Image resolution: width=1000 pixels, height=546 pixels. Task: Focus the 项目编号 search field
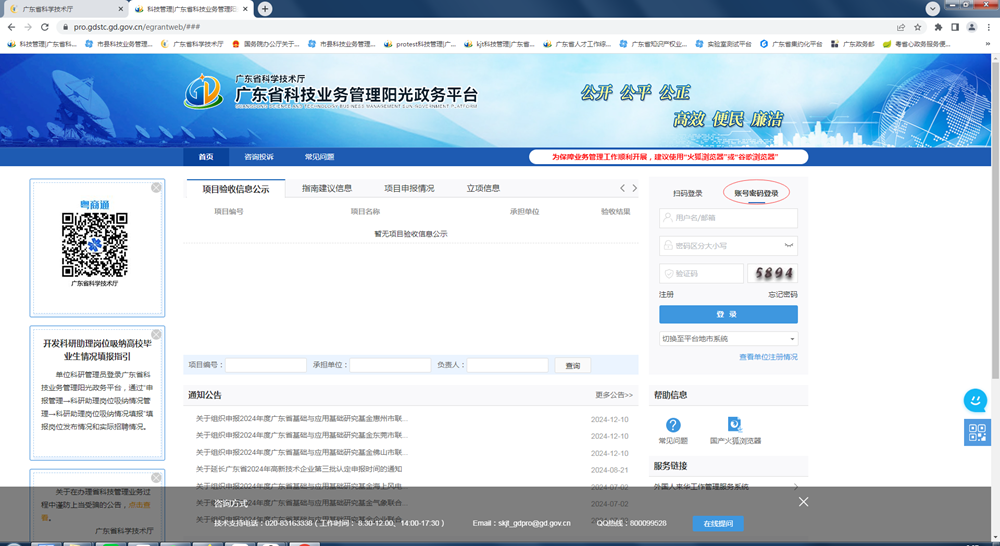tap(266, 365)
